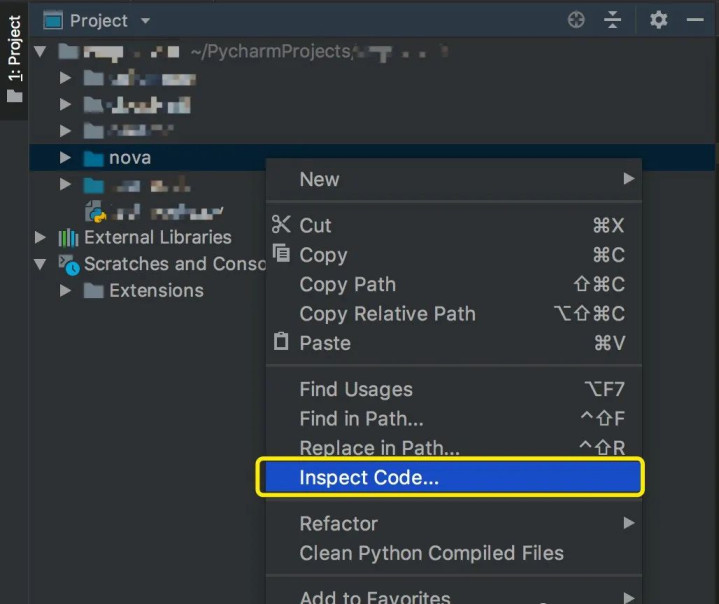Click the External Libraries icon

(x=68, y=238)
